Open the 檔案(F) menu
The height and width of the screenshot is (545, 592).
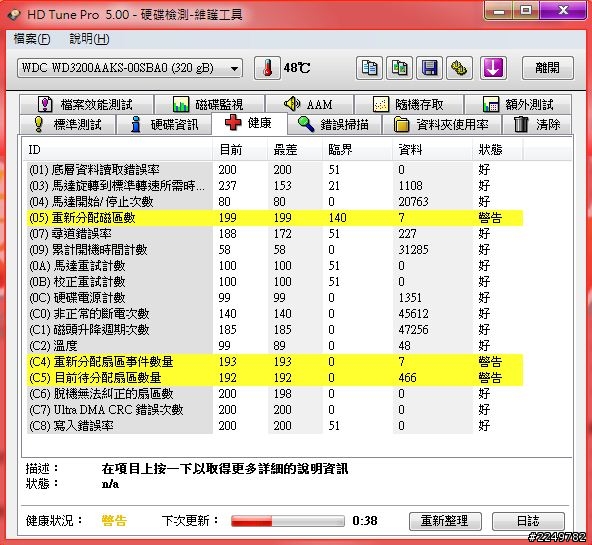click(x=32, y=39)
